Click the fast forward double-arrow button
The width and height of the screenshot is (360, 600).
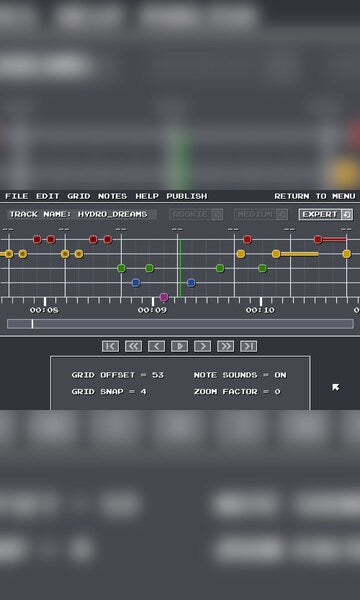225,346
